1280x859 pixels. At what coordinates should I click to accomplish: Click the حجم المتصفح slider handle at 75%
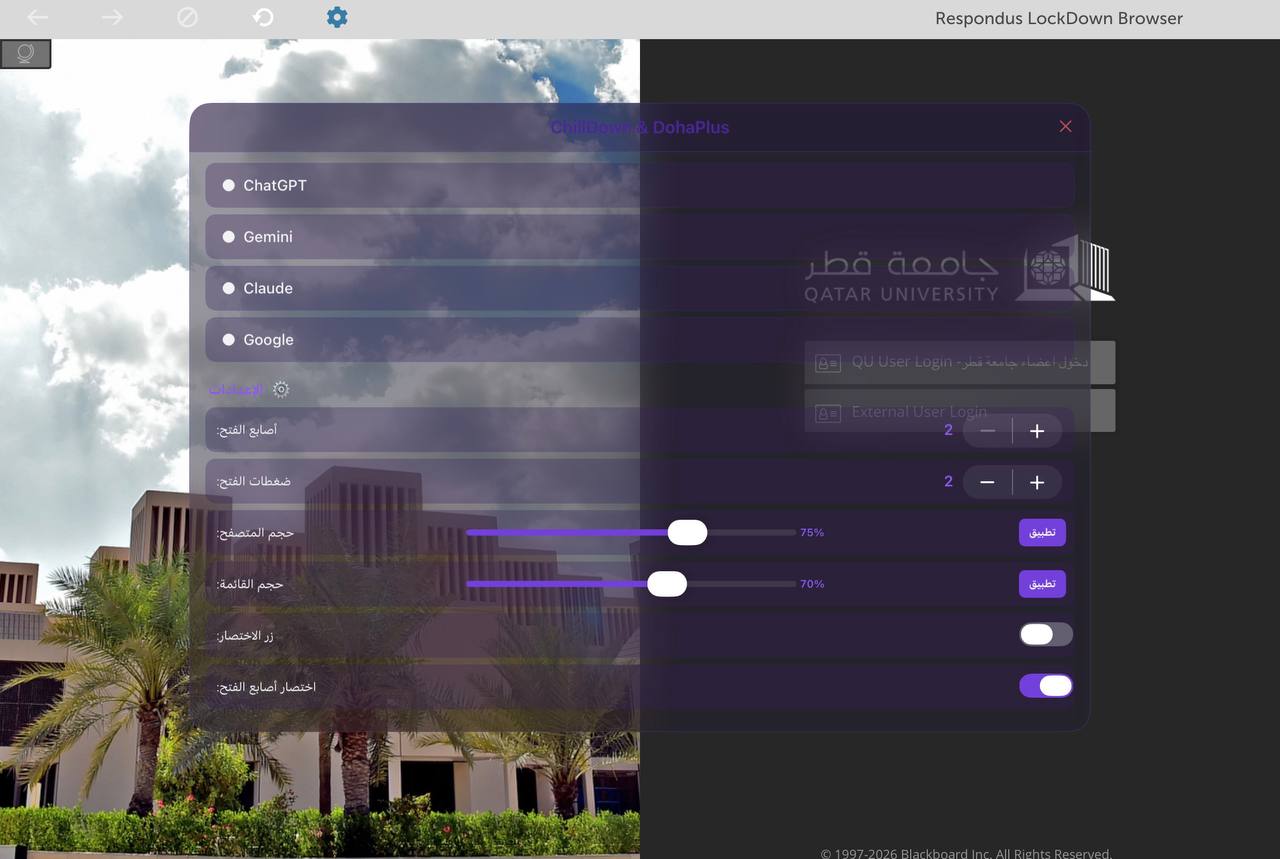687,533
